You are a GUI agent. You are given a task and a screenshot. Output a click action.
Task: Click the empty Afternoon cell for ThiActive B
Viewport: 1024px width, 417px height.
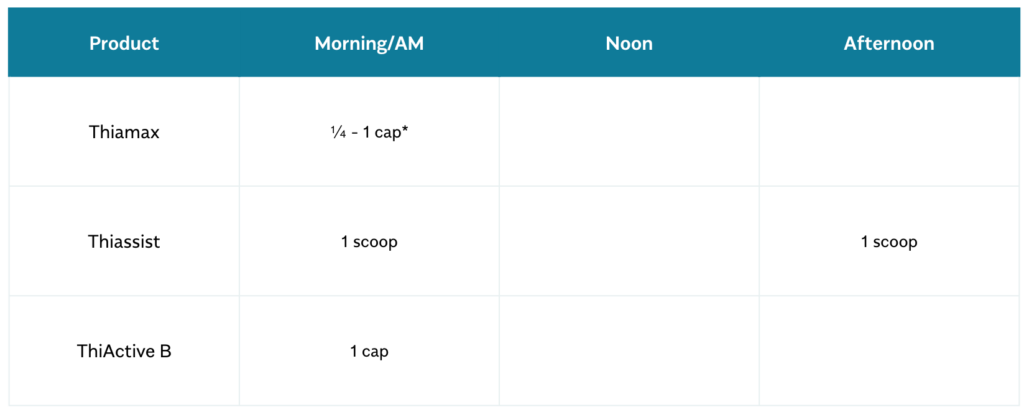coord(889,352)
